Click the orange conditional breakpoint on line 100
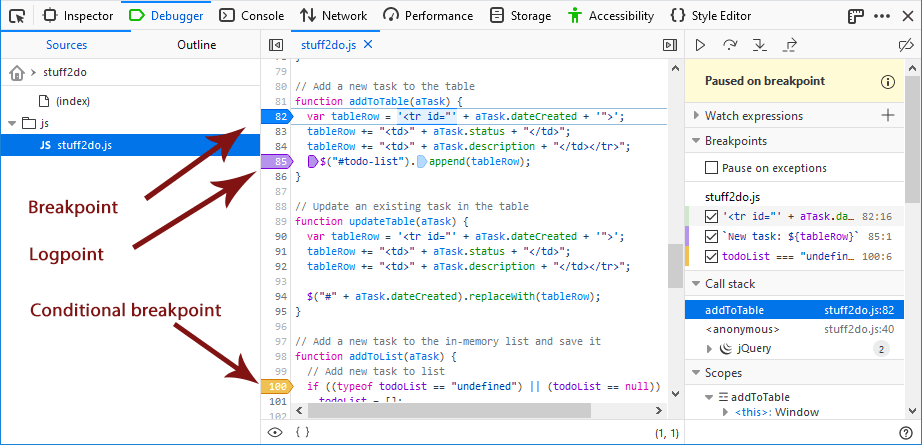Image resolution: width=922 pixels, height=445 pixels. (x=275, y=386)
